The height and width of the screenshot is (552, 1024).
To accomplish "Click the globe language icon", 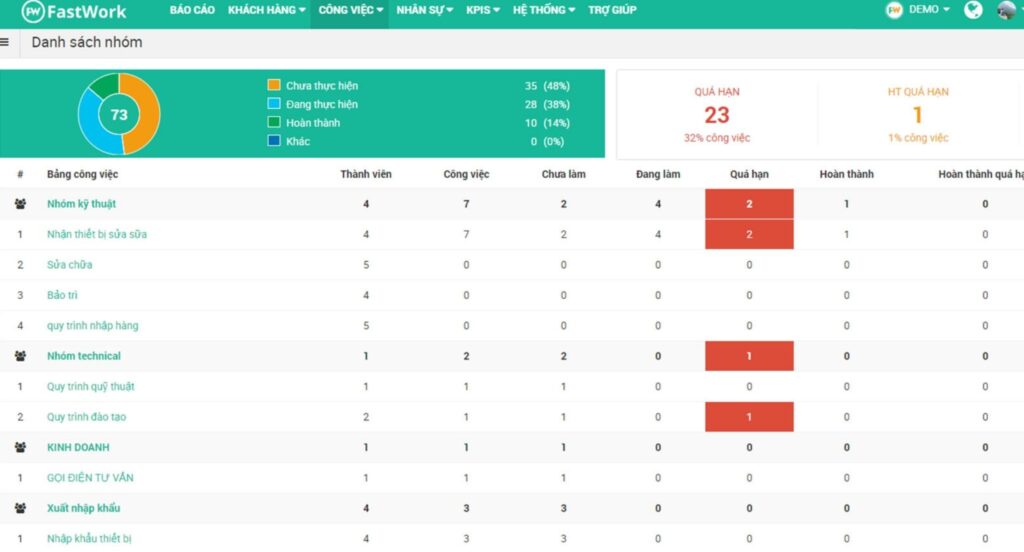I will coord(973,10).
